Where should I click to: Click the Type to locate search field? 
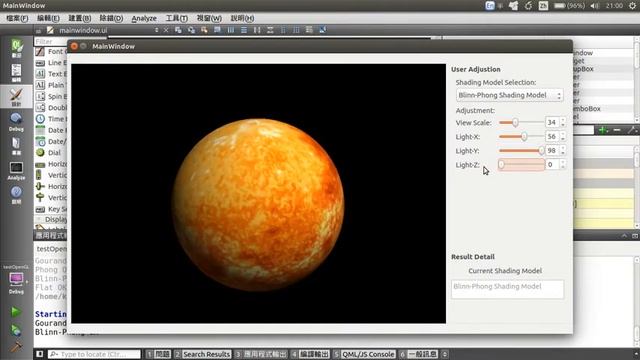(95, 354)
